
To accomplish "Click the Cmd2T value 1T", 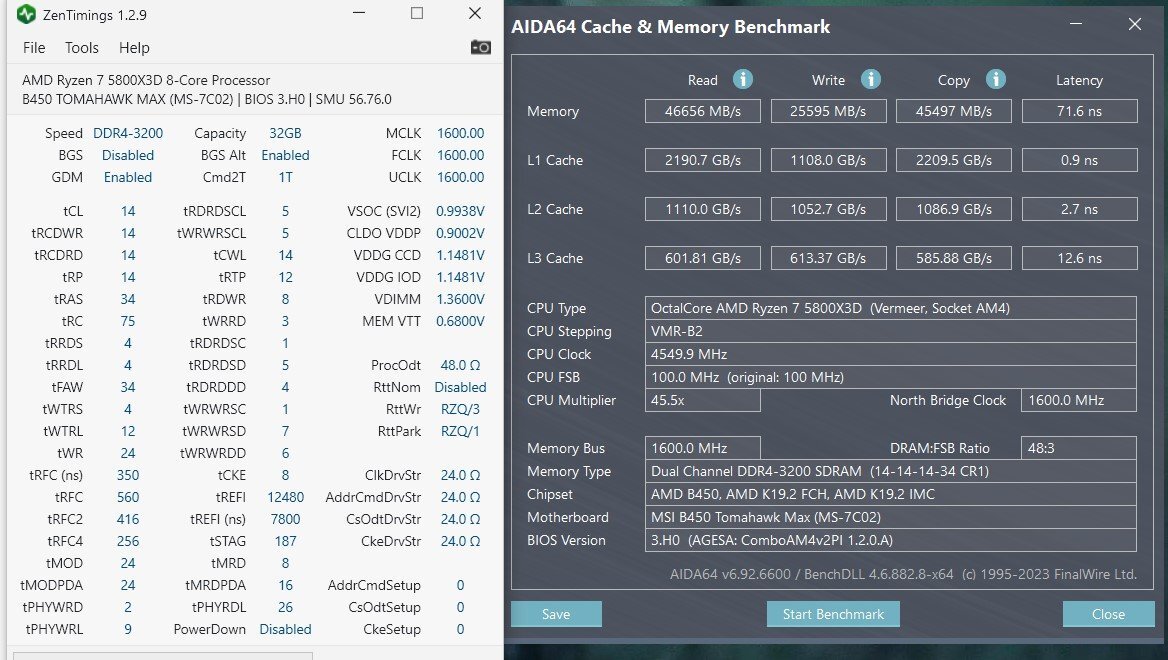I will tap(285, 177).
